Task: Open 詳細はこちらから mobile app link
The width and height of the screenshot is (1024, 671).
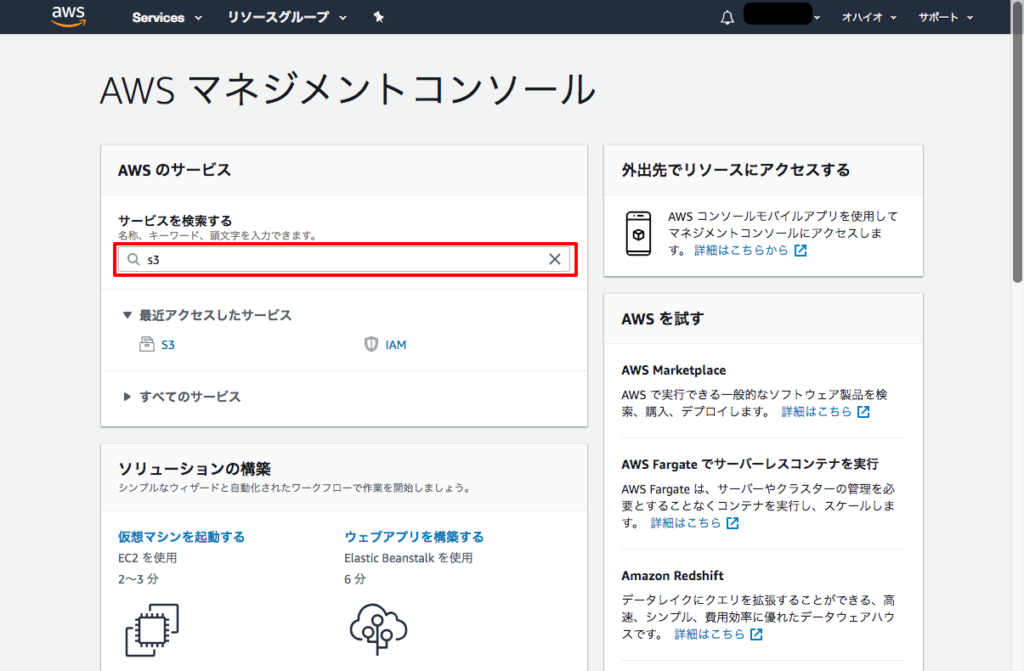Action: pos(741,250)
